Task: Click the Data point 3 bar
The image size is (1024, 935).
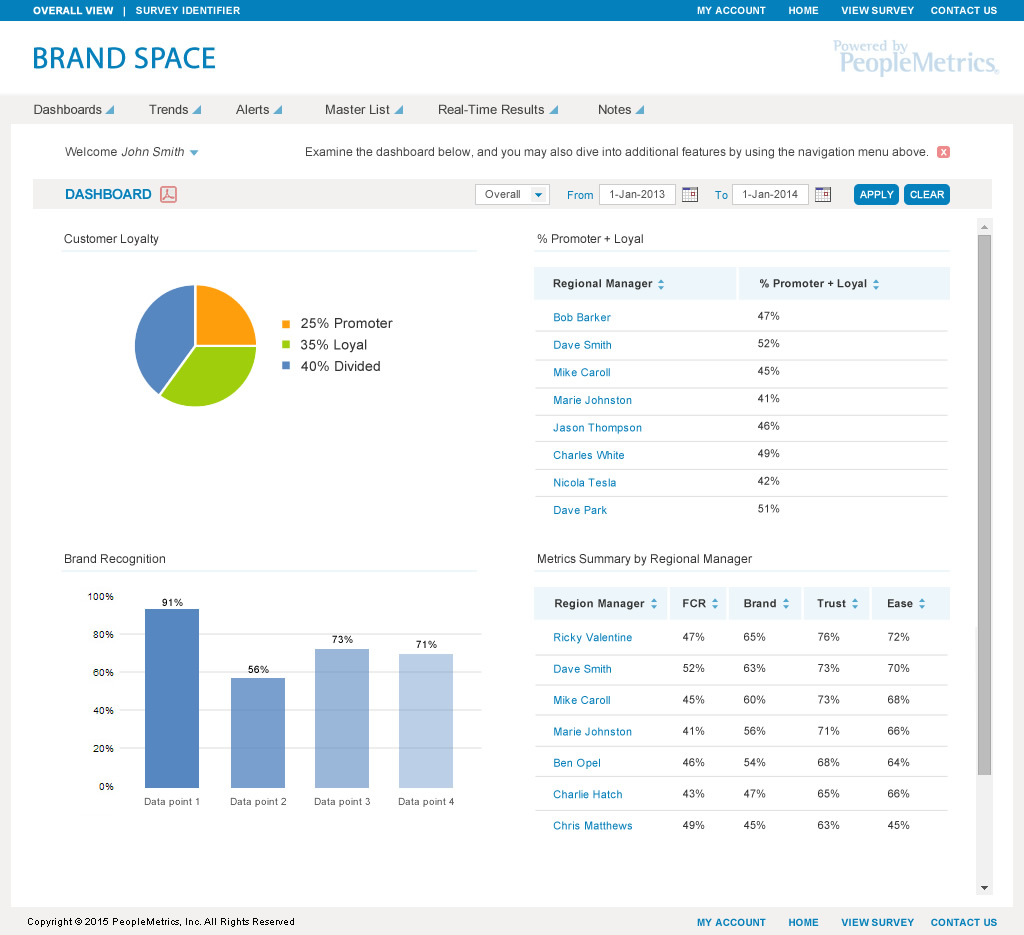Action: 342,718
